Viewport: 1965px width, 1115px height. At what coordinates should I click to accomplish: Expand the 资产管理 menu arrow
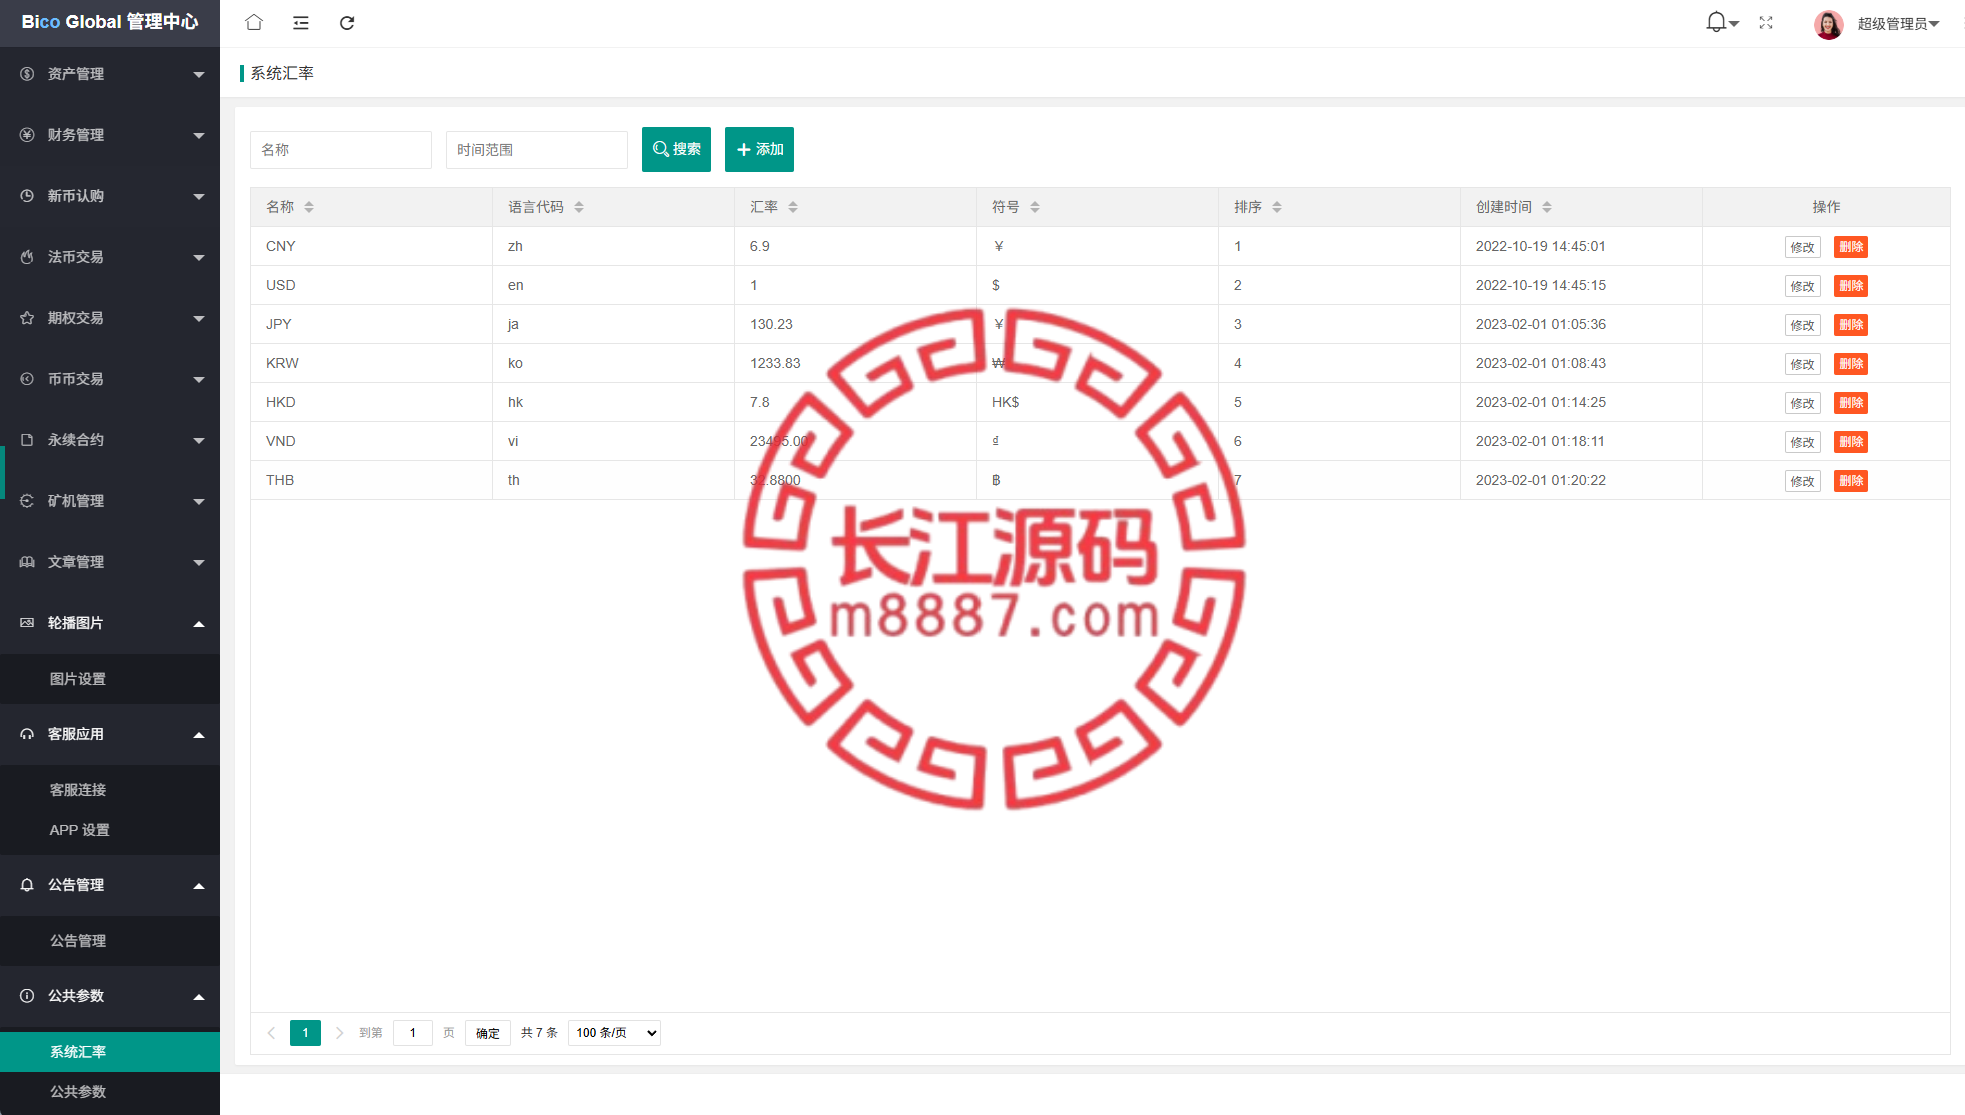click(x=199, y=75)
